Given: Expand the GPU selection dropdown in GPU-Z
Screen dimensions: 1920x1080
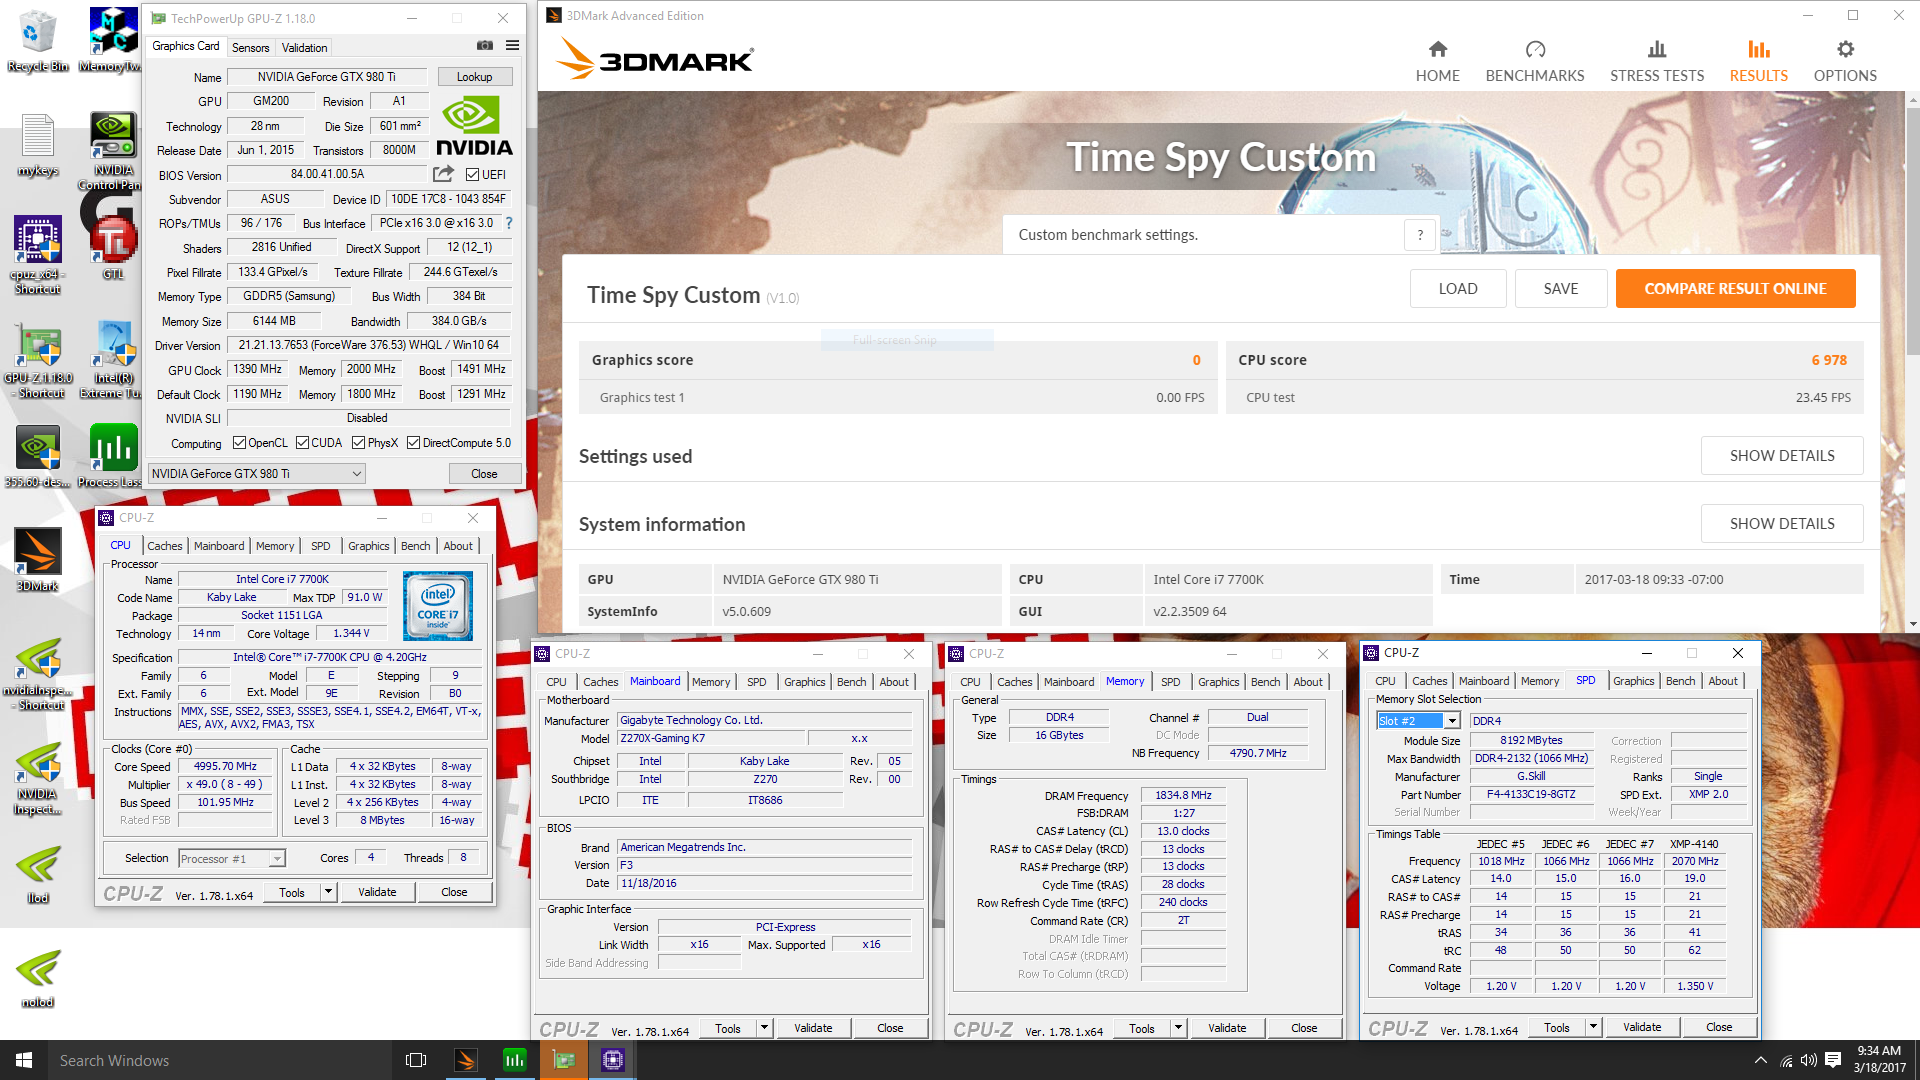Looking at the screenshot, I should (257, 474).
